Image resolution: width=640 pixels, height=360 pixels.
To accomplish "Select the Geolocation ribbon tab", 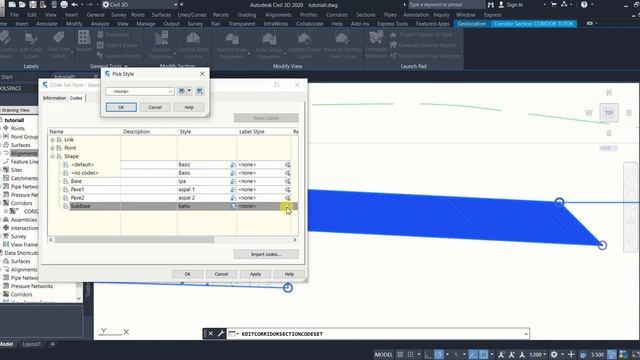I will [471, 24].
